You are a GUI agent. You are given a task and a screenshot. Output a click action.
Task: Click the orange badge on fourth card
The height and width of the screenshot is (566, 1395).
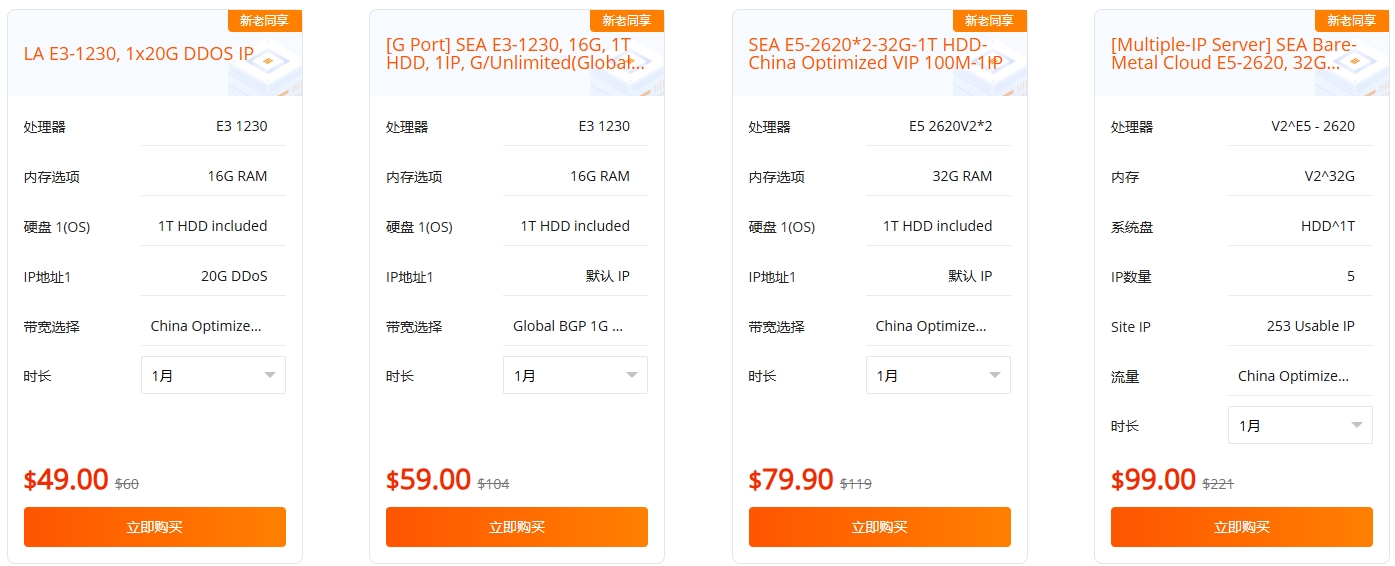click(1352, 20)
